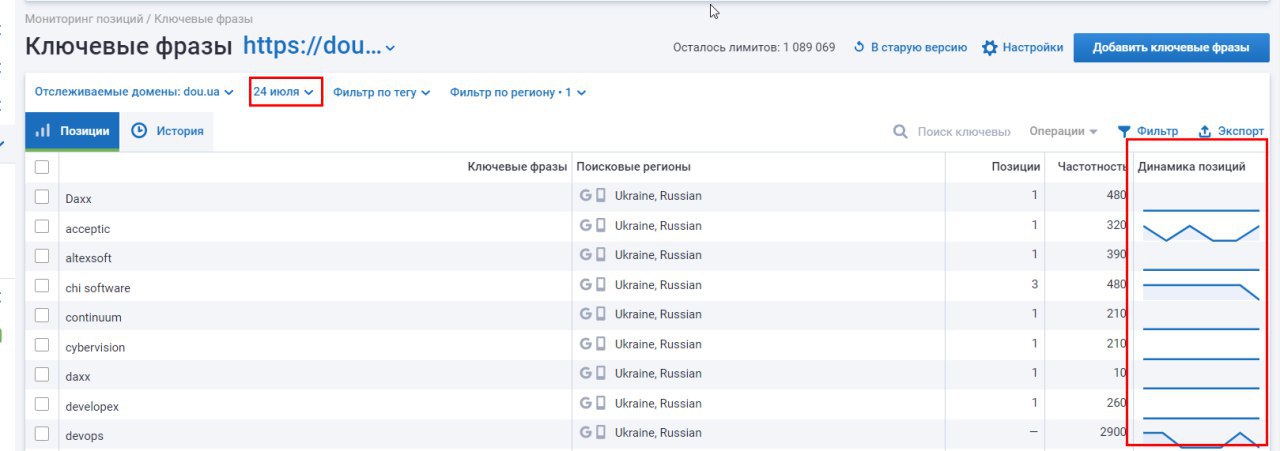This screenshot has height=451, width=1280.
Task: Click the keyword search input field
Action: click(x=965, y=132)
